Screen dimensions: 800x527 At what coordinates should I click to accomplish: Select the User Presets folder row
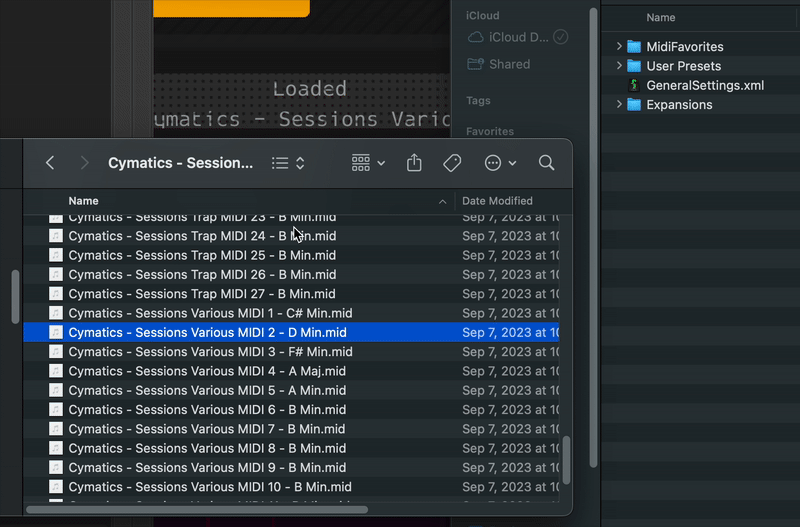(x=701, y=66)
